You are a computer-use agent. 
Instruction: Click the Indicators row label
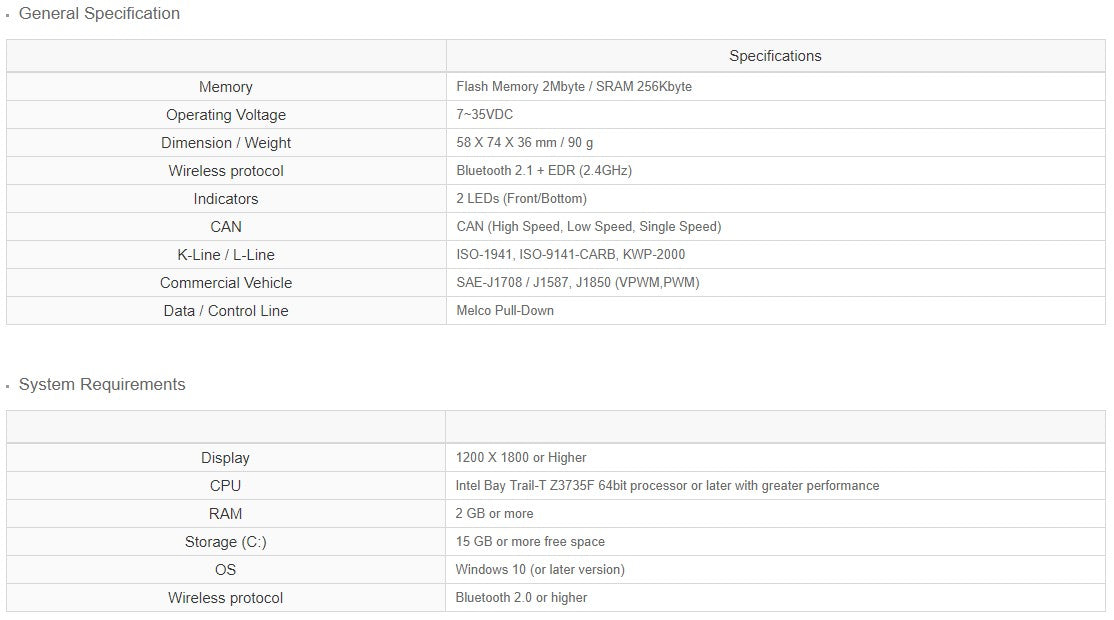click(x=226, y=199)
